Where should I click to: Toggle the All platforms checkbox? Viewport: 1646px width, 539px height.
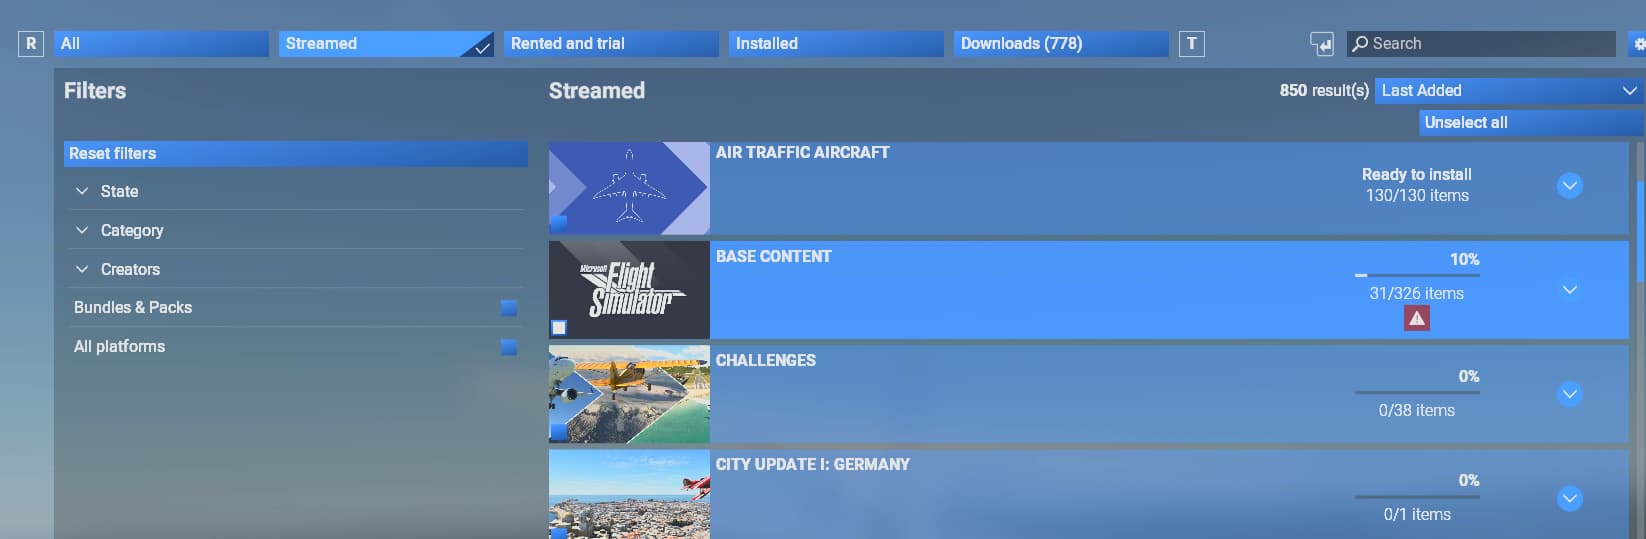(509, 347)
